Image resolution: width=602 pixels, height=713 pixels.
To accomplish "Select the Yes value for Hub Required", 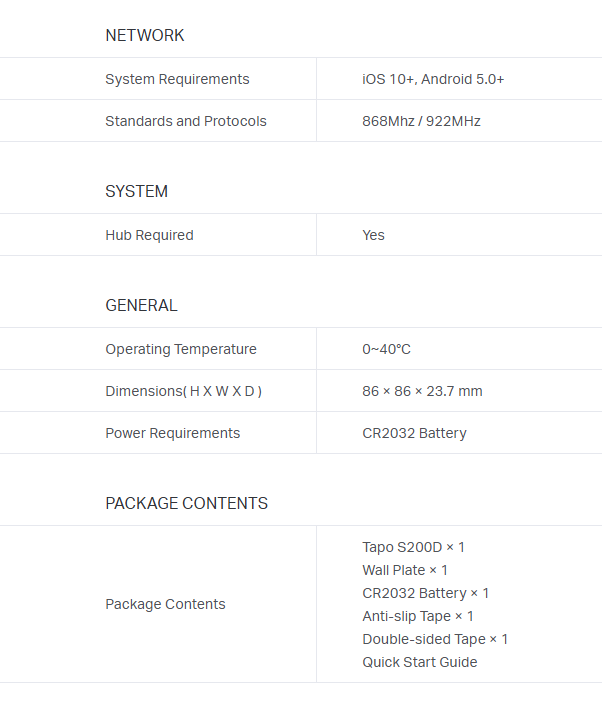I will 373,235.
